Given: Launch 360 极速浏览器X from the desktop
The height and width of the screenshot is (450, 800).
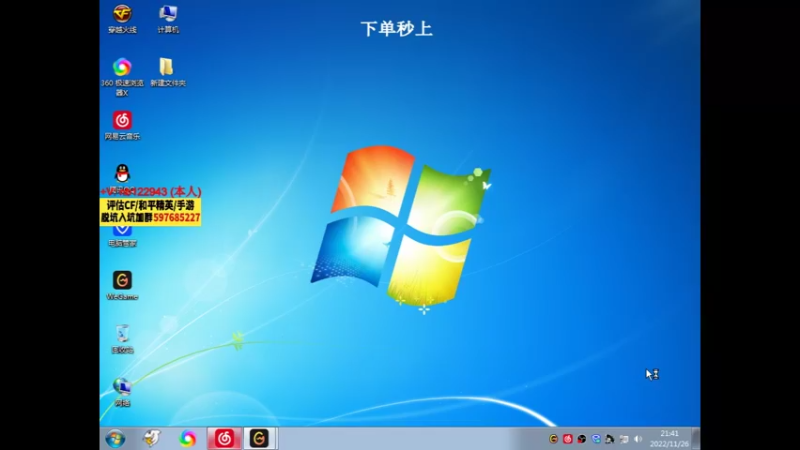Looking at the screenshot, I should click(x=122, y=77).
